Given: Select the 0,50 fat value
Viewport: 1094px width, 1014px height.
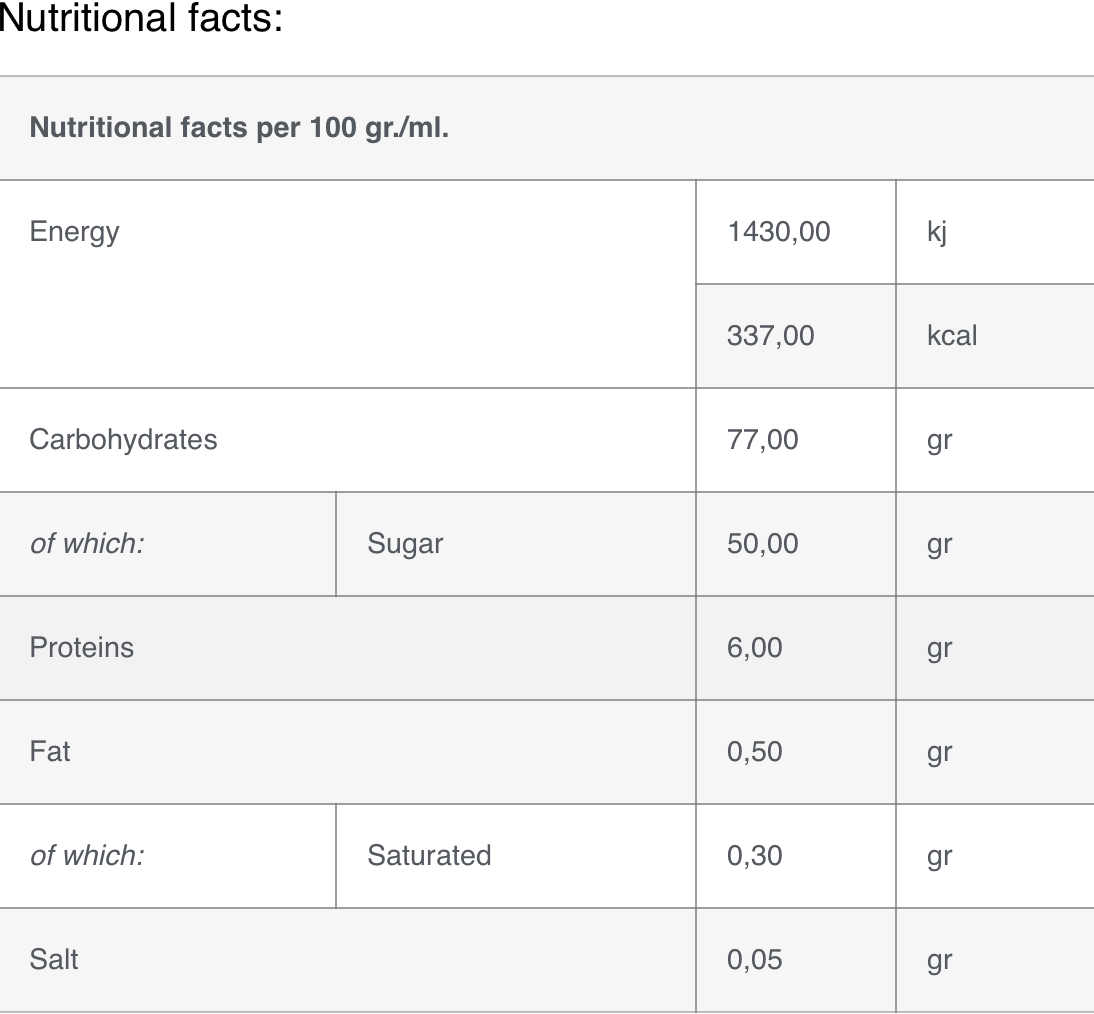Looking at the screenshot, I should 754,752.
